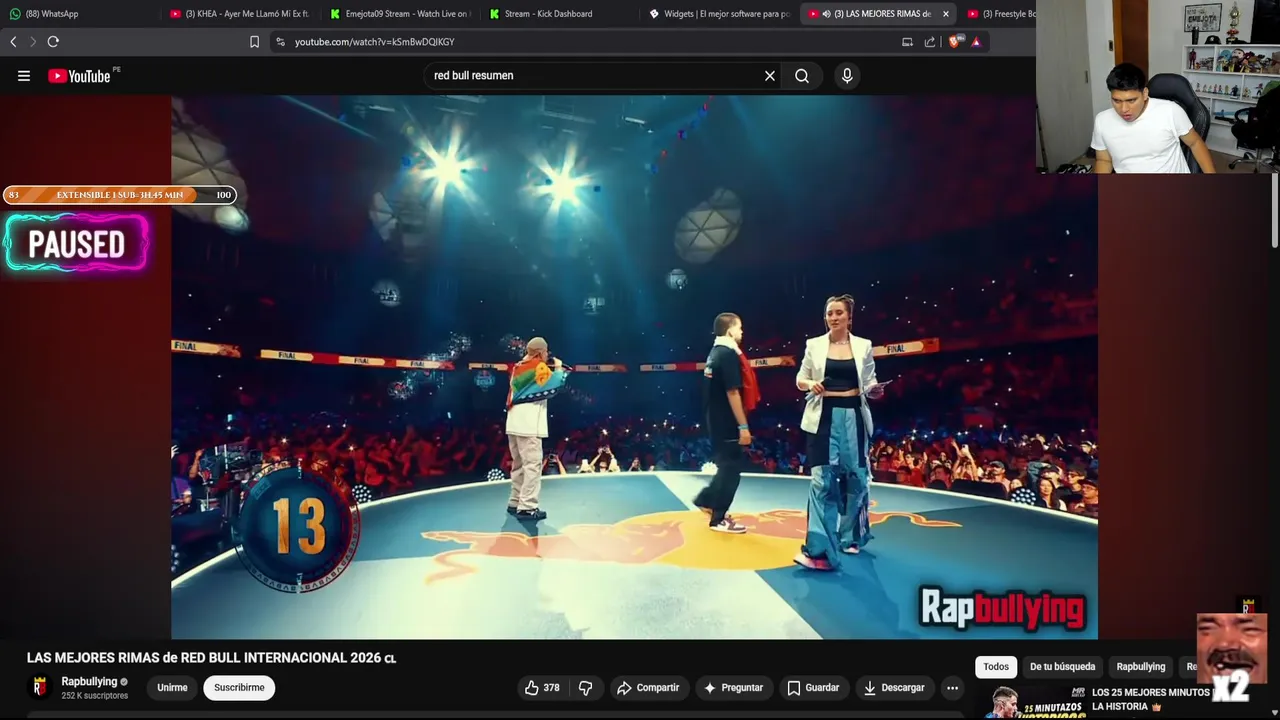Go back with browser back arrow

(13, 42)
